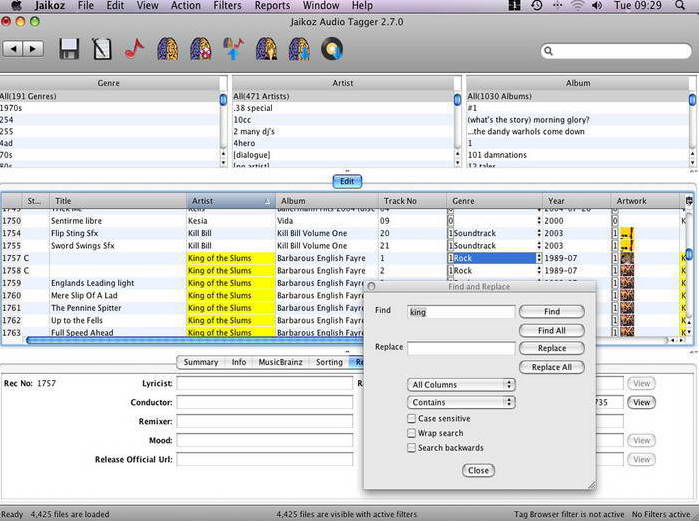Screen dimensions: 699x521
Task: Save changes with the floppy disk icon
Action: (x=69, y=49)
